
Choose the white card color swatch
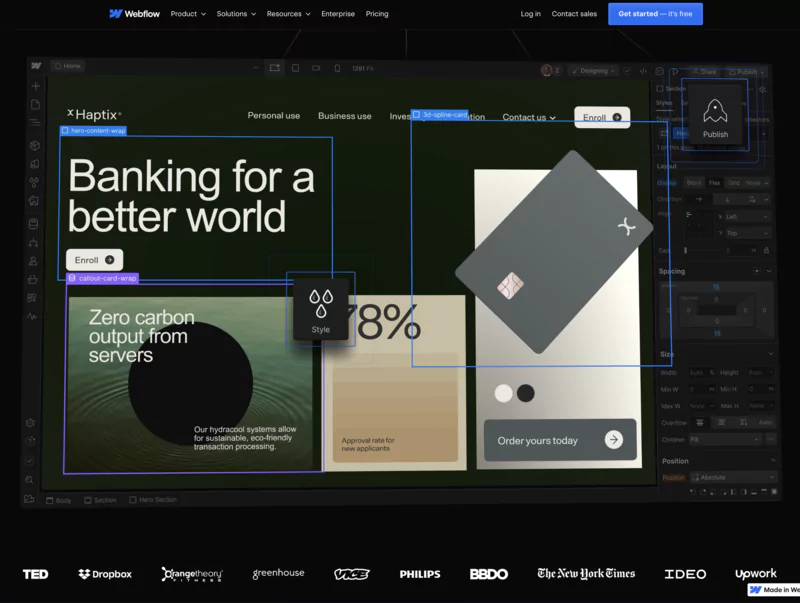[504, 393]
